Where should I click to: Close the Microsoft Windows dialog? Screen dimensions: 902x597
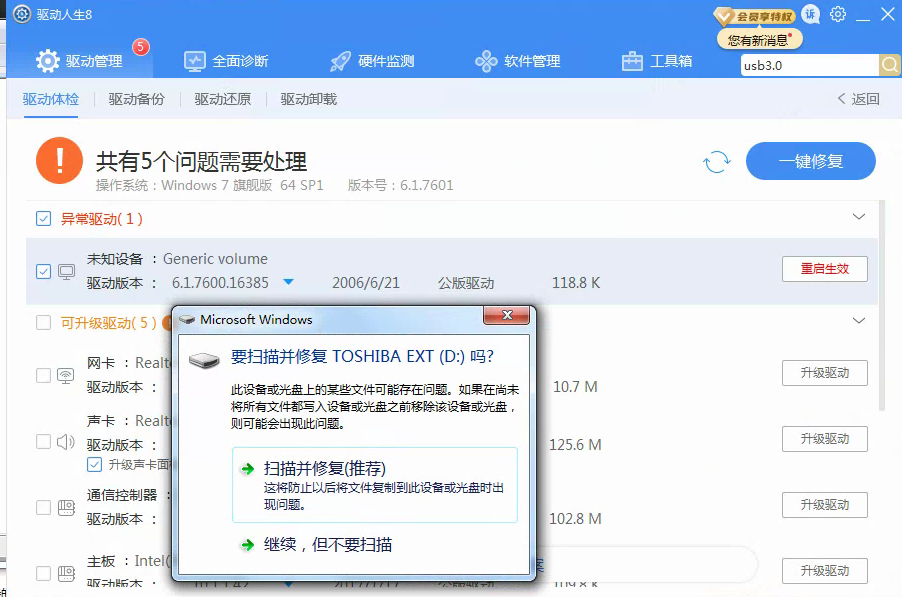tap(506, 315)
